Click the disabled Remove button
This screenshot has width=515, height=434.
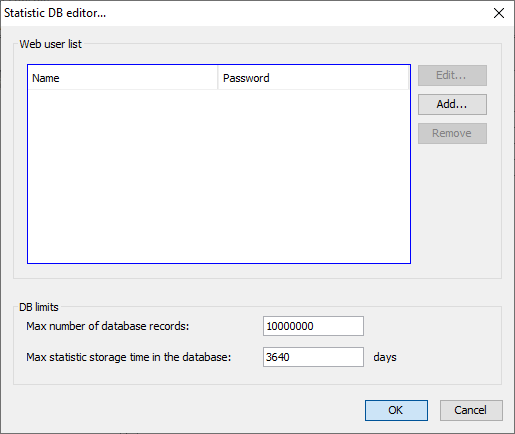(x=452, y=133)
